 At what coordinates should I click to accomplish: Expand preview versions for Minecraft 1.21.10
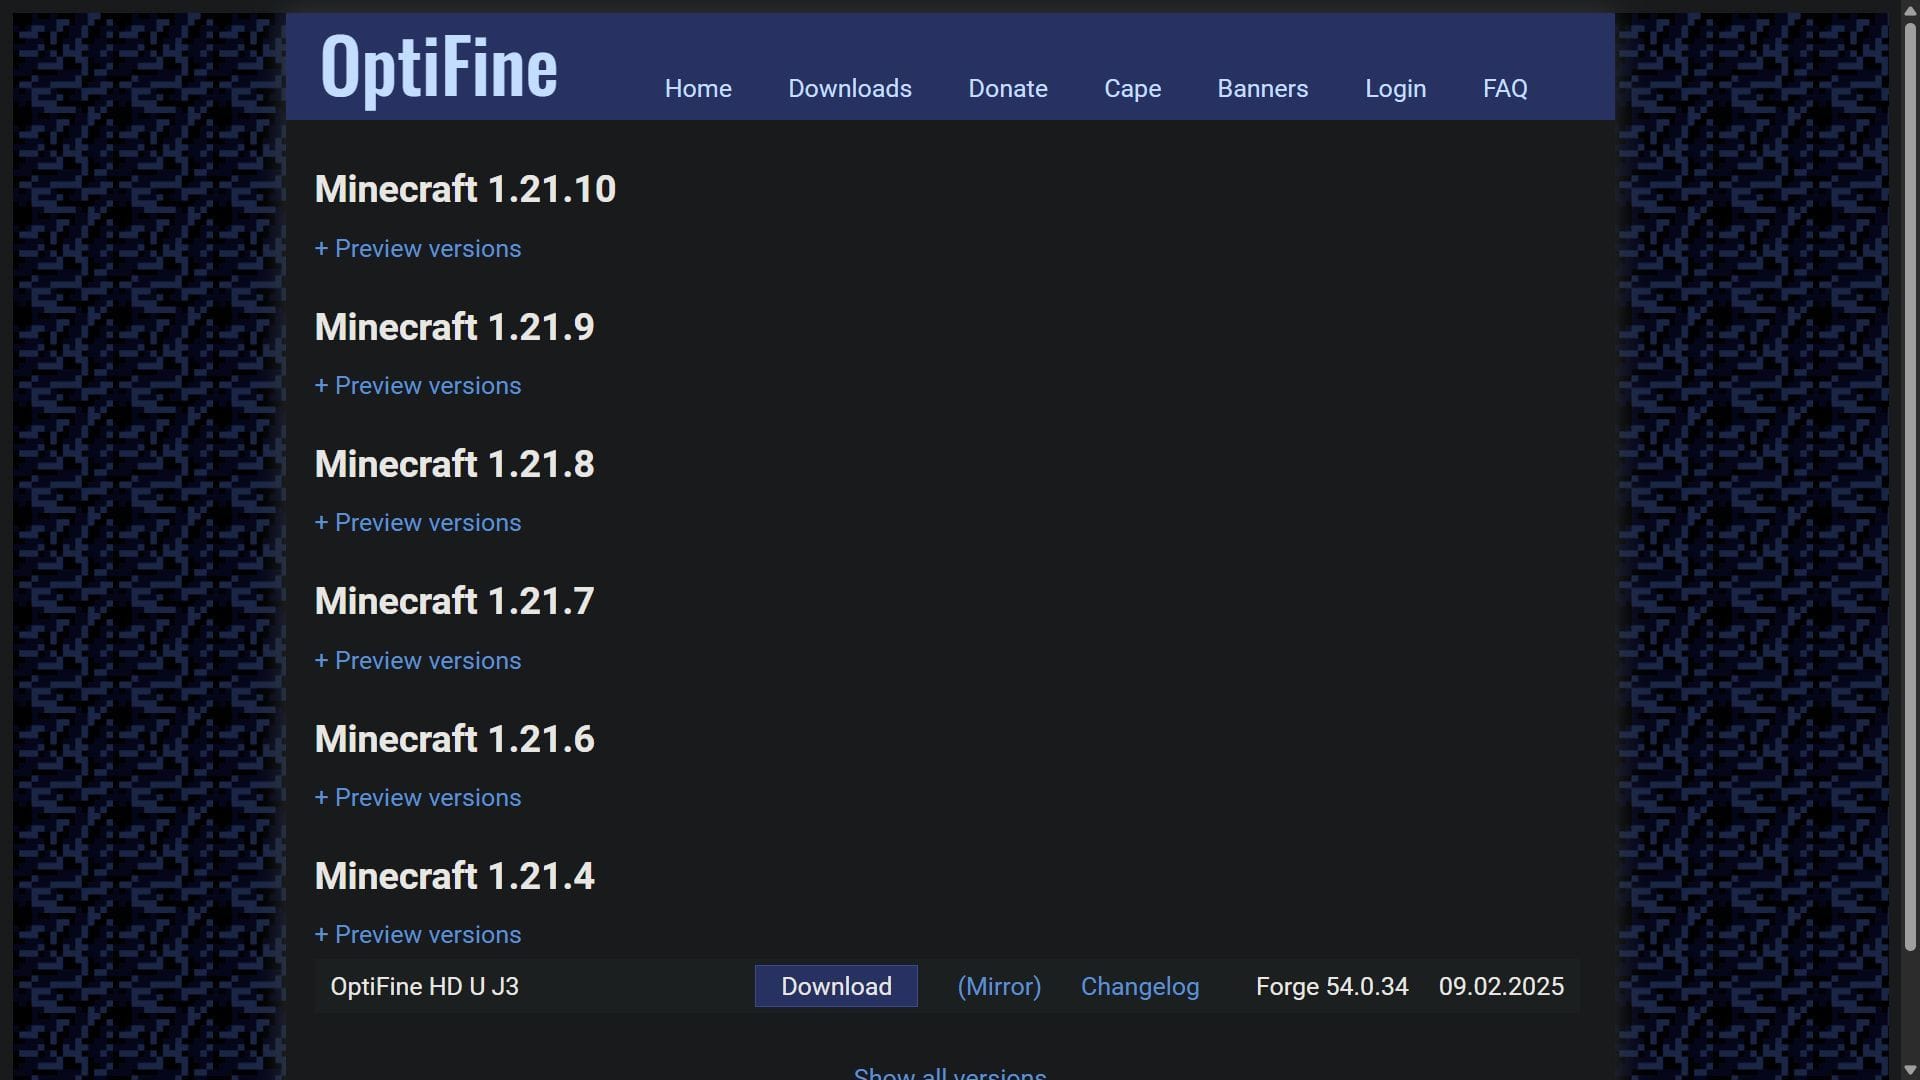(x=417, y=249)
